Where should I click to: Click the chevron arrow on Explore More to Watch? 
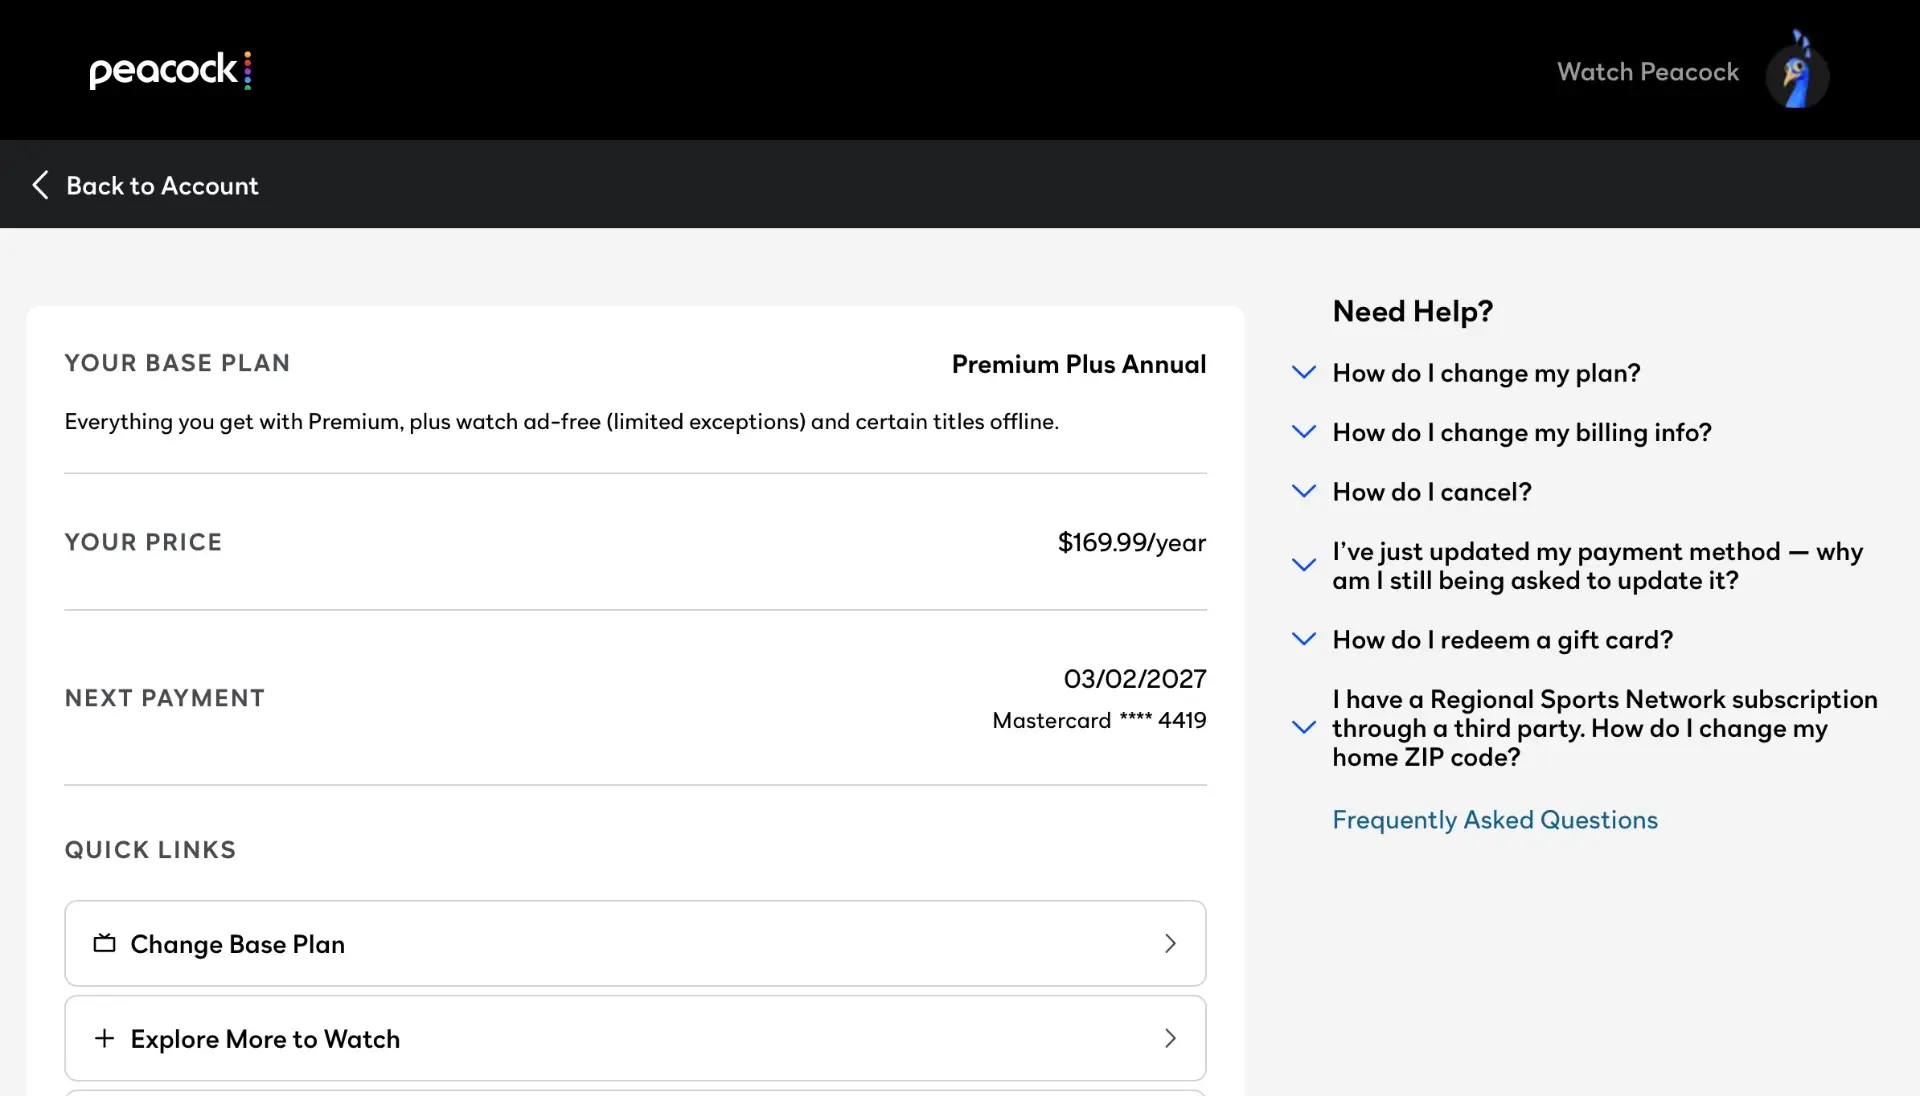click(1170, 1038)
